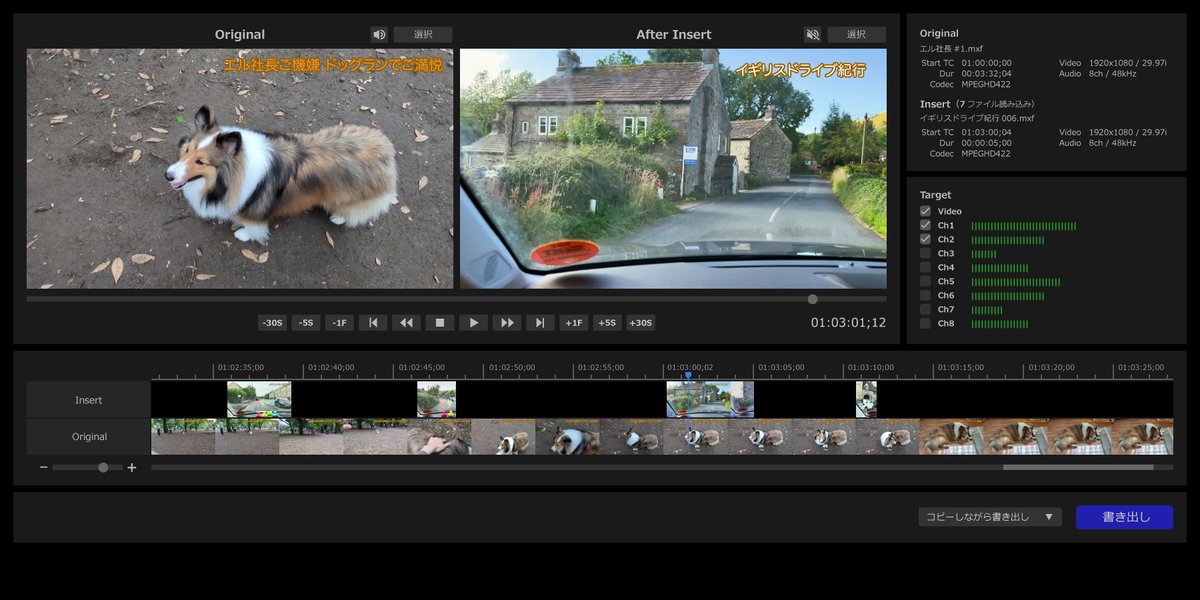Select the Original track label
Viewport: 1200px width, 600px height.
pos(88,437)
